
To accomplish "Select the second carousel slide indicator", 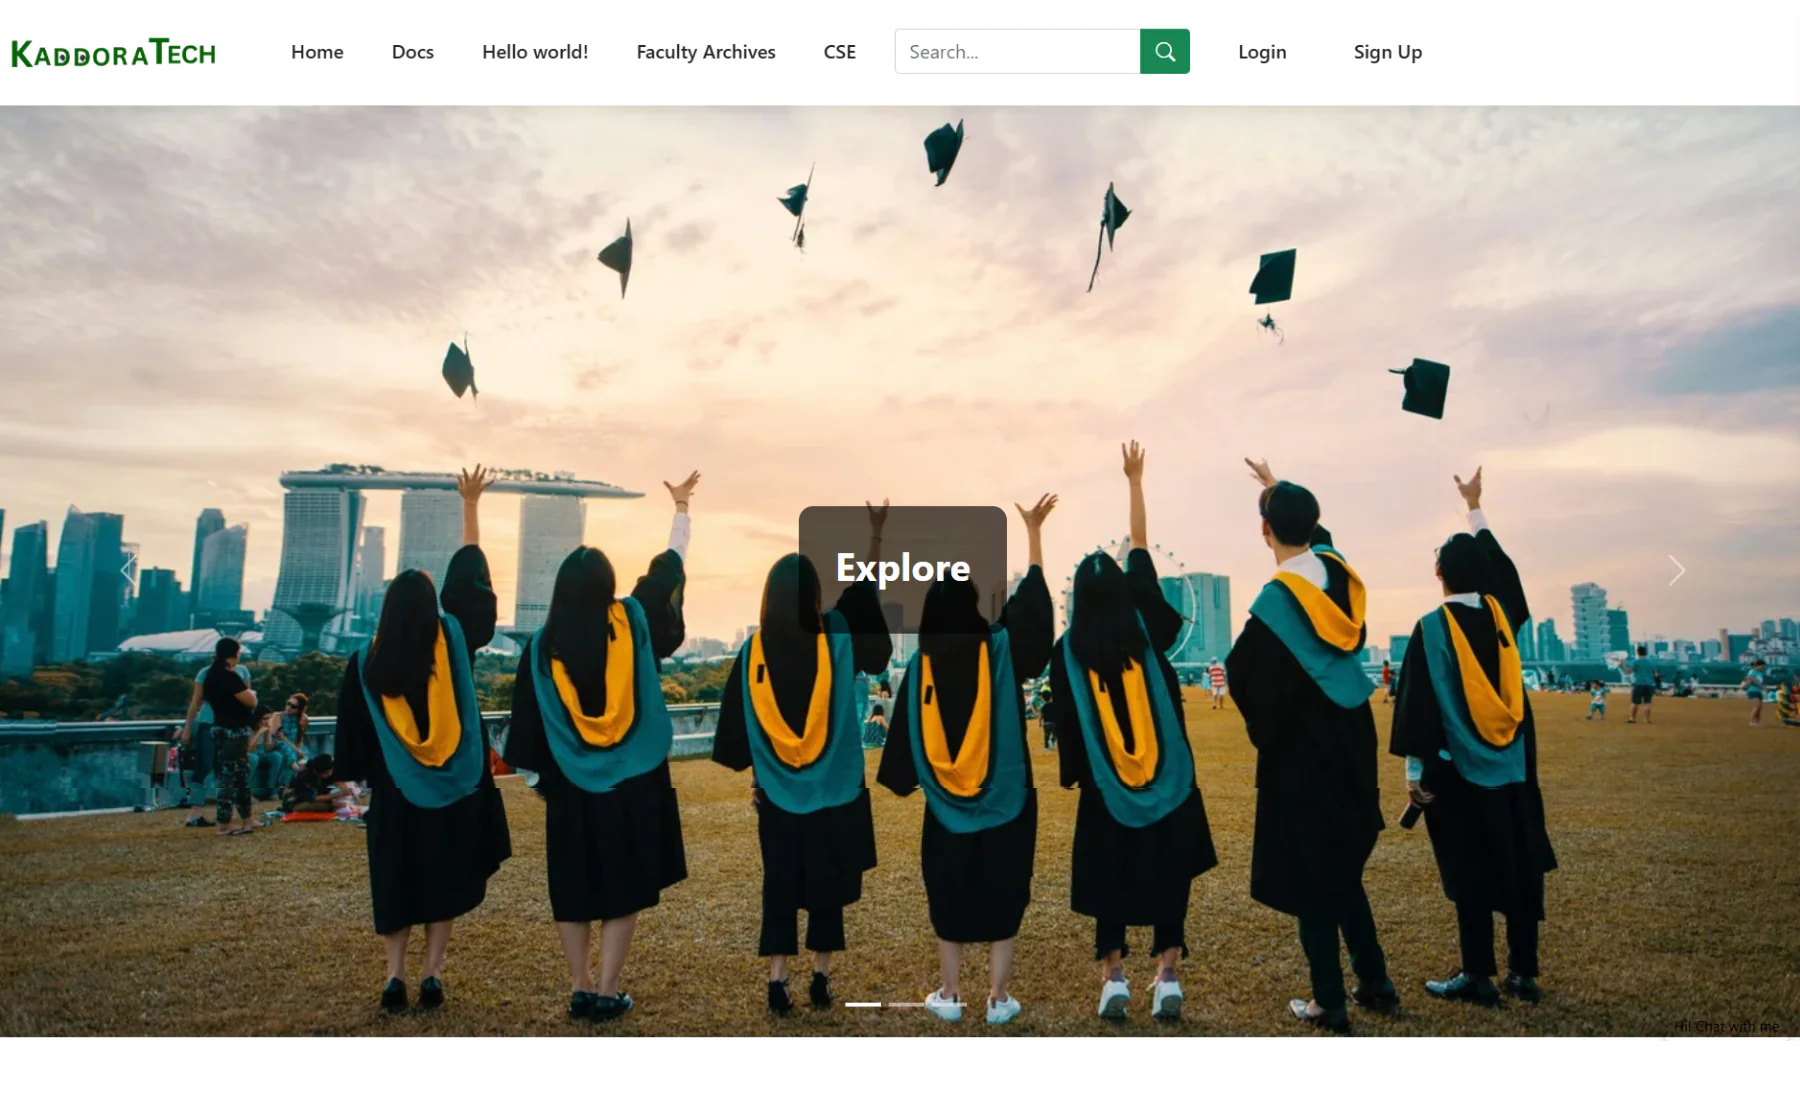I will click(x=906, y=1004).
